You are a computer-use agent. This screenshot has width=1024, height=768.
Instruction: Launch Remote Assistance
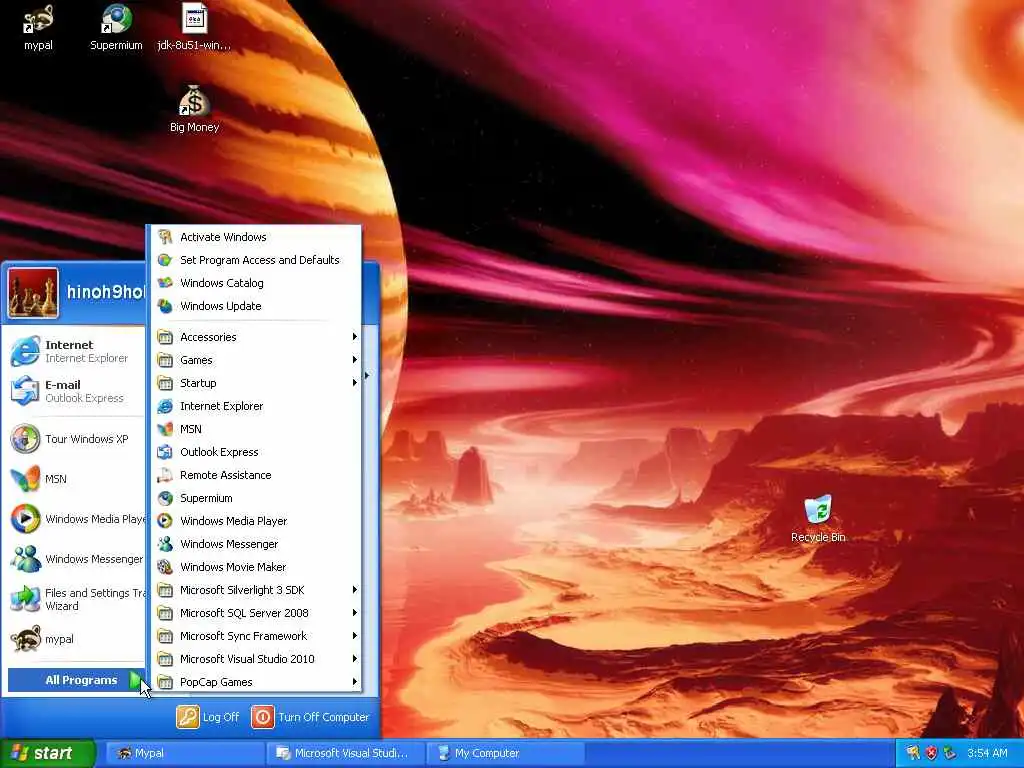[257, 475]
